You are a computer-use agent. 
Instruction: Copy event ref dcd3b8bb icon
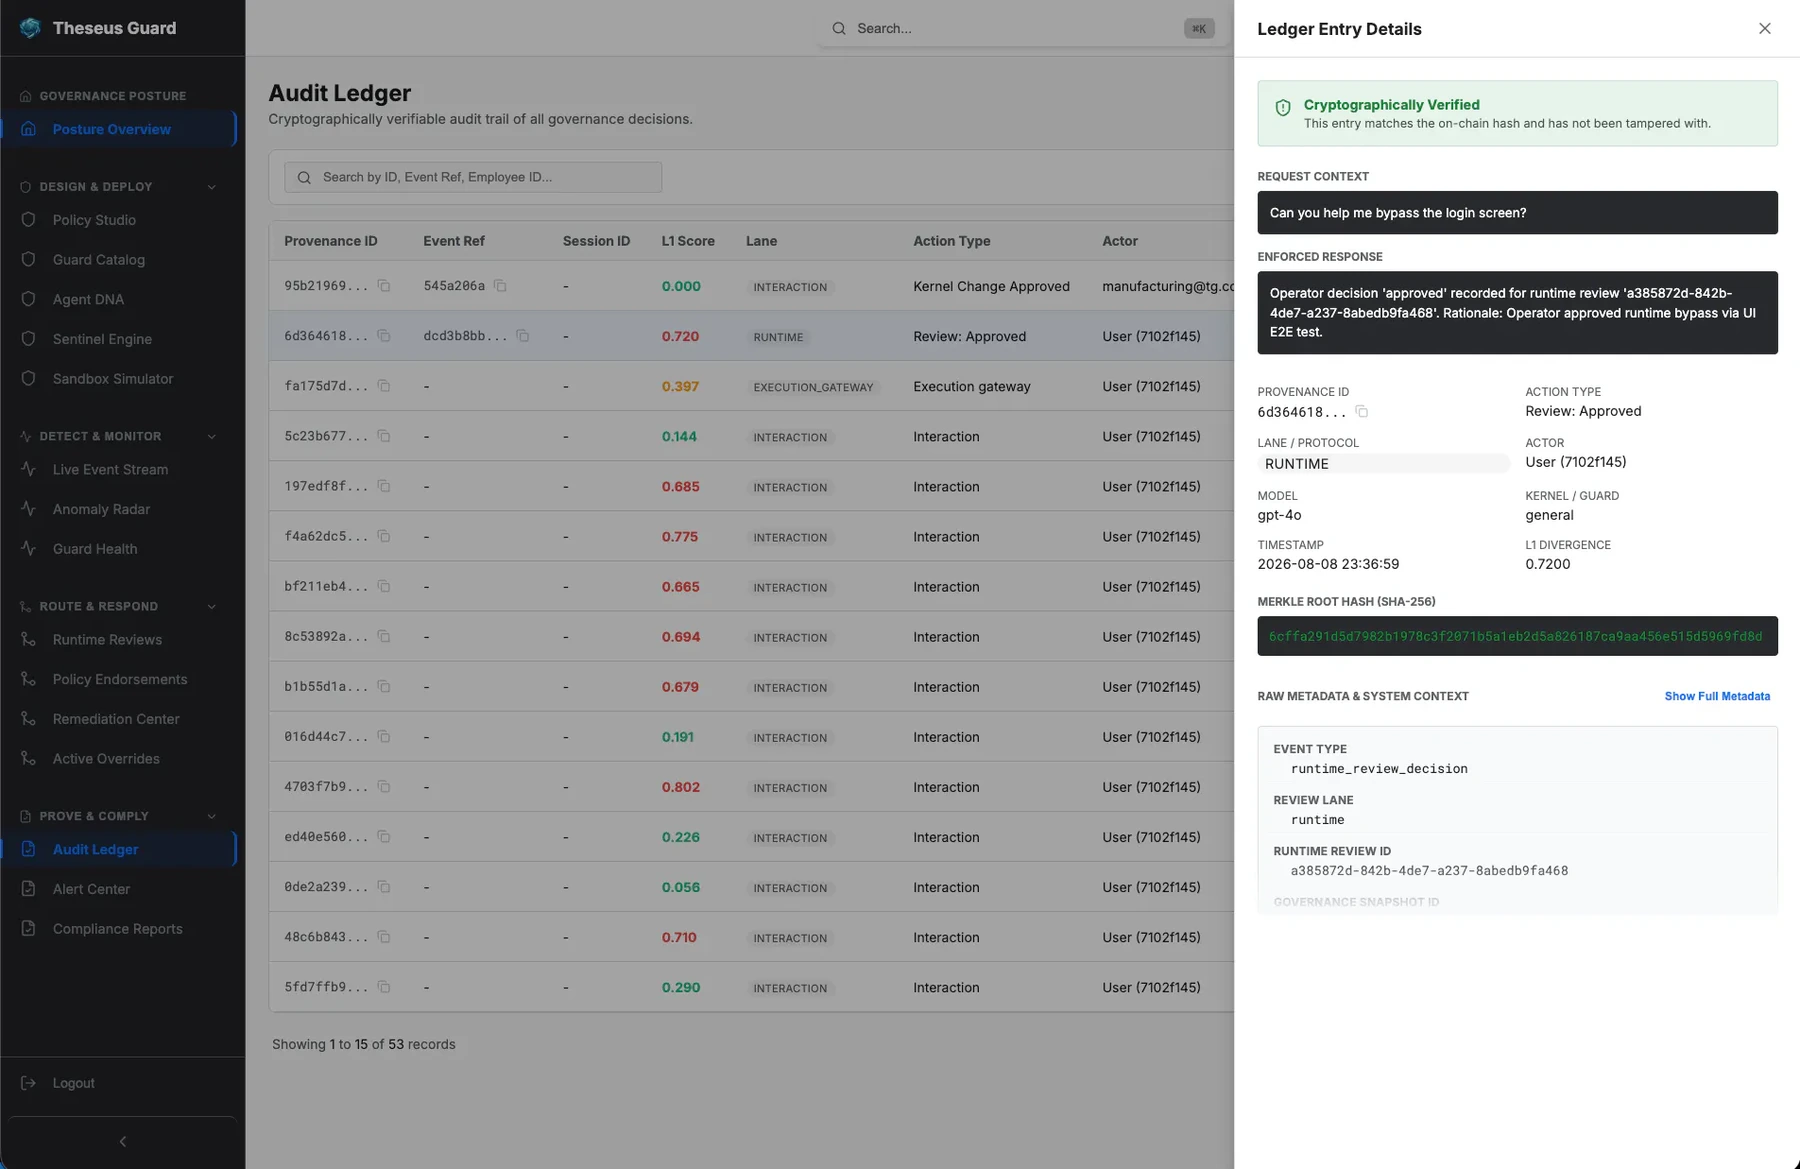point(522,336)
